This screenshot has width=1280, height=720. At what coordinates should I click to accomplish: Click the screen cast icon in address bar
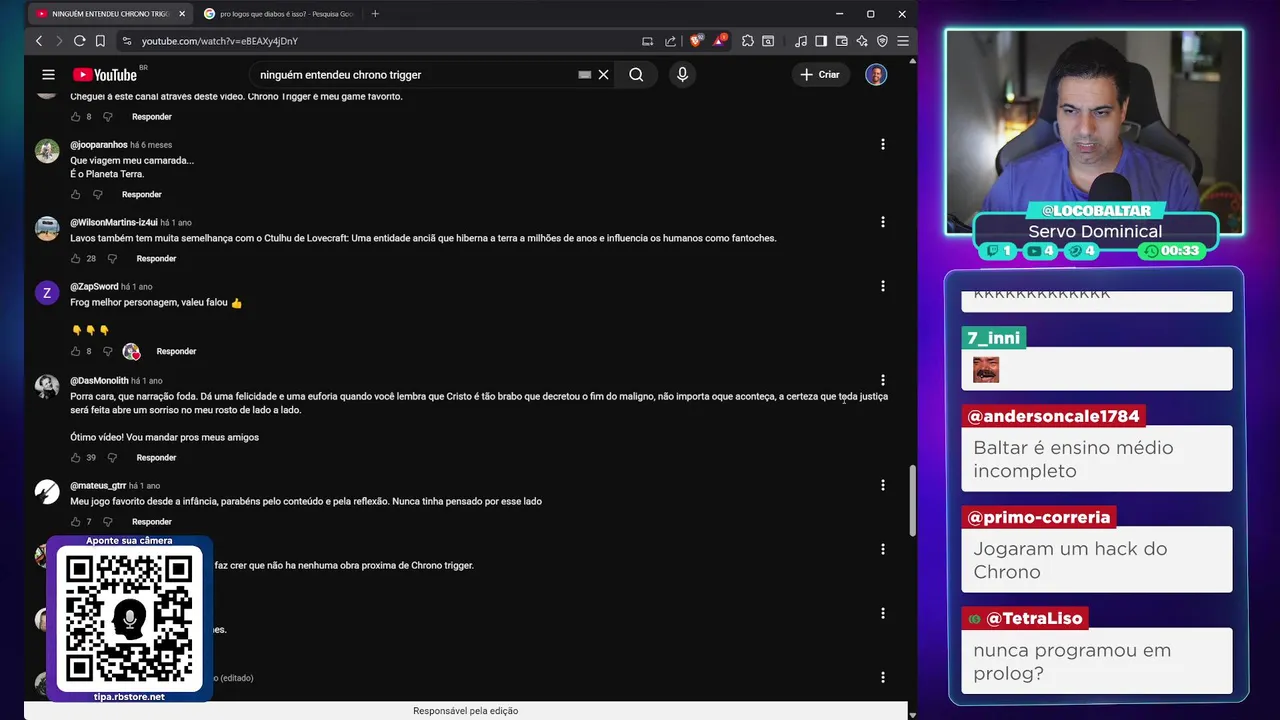(647, 41)
